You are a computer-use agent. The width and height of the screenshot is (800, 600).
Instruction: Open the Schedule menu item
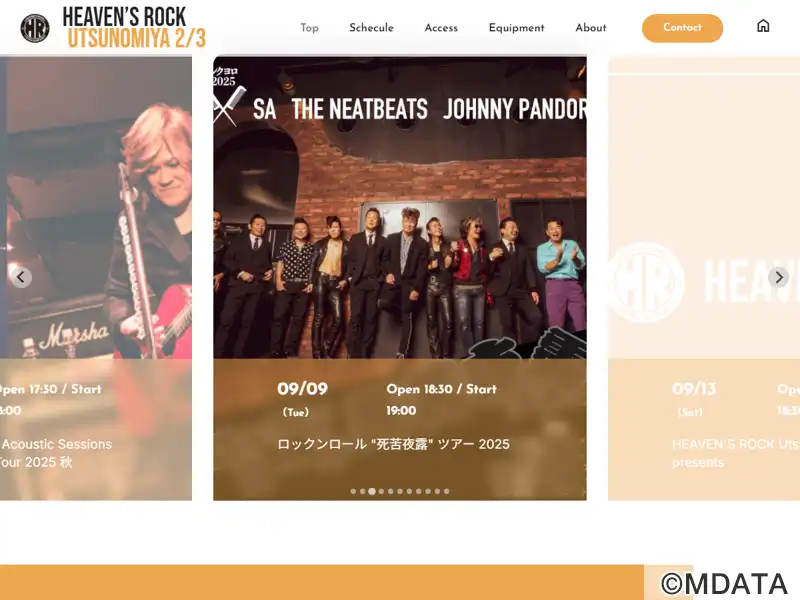[371, 28]
